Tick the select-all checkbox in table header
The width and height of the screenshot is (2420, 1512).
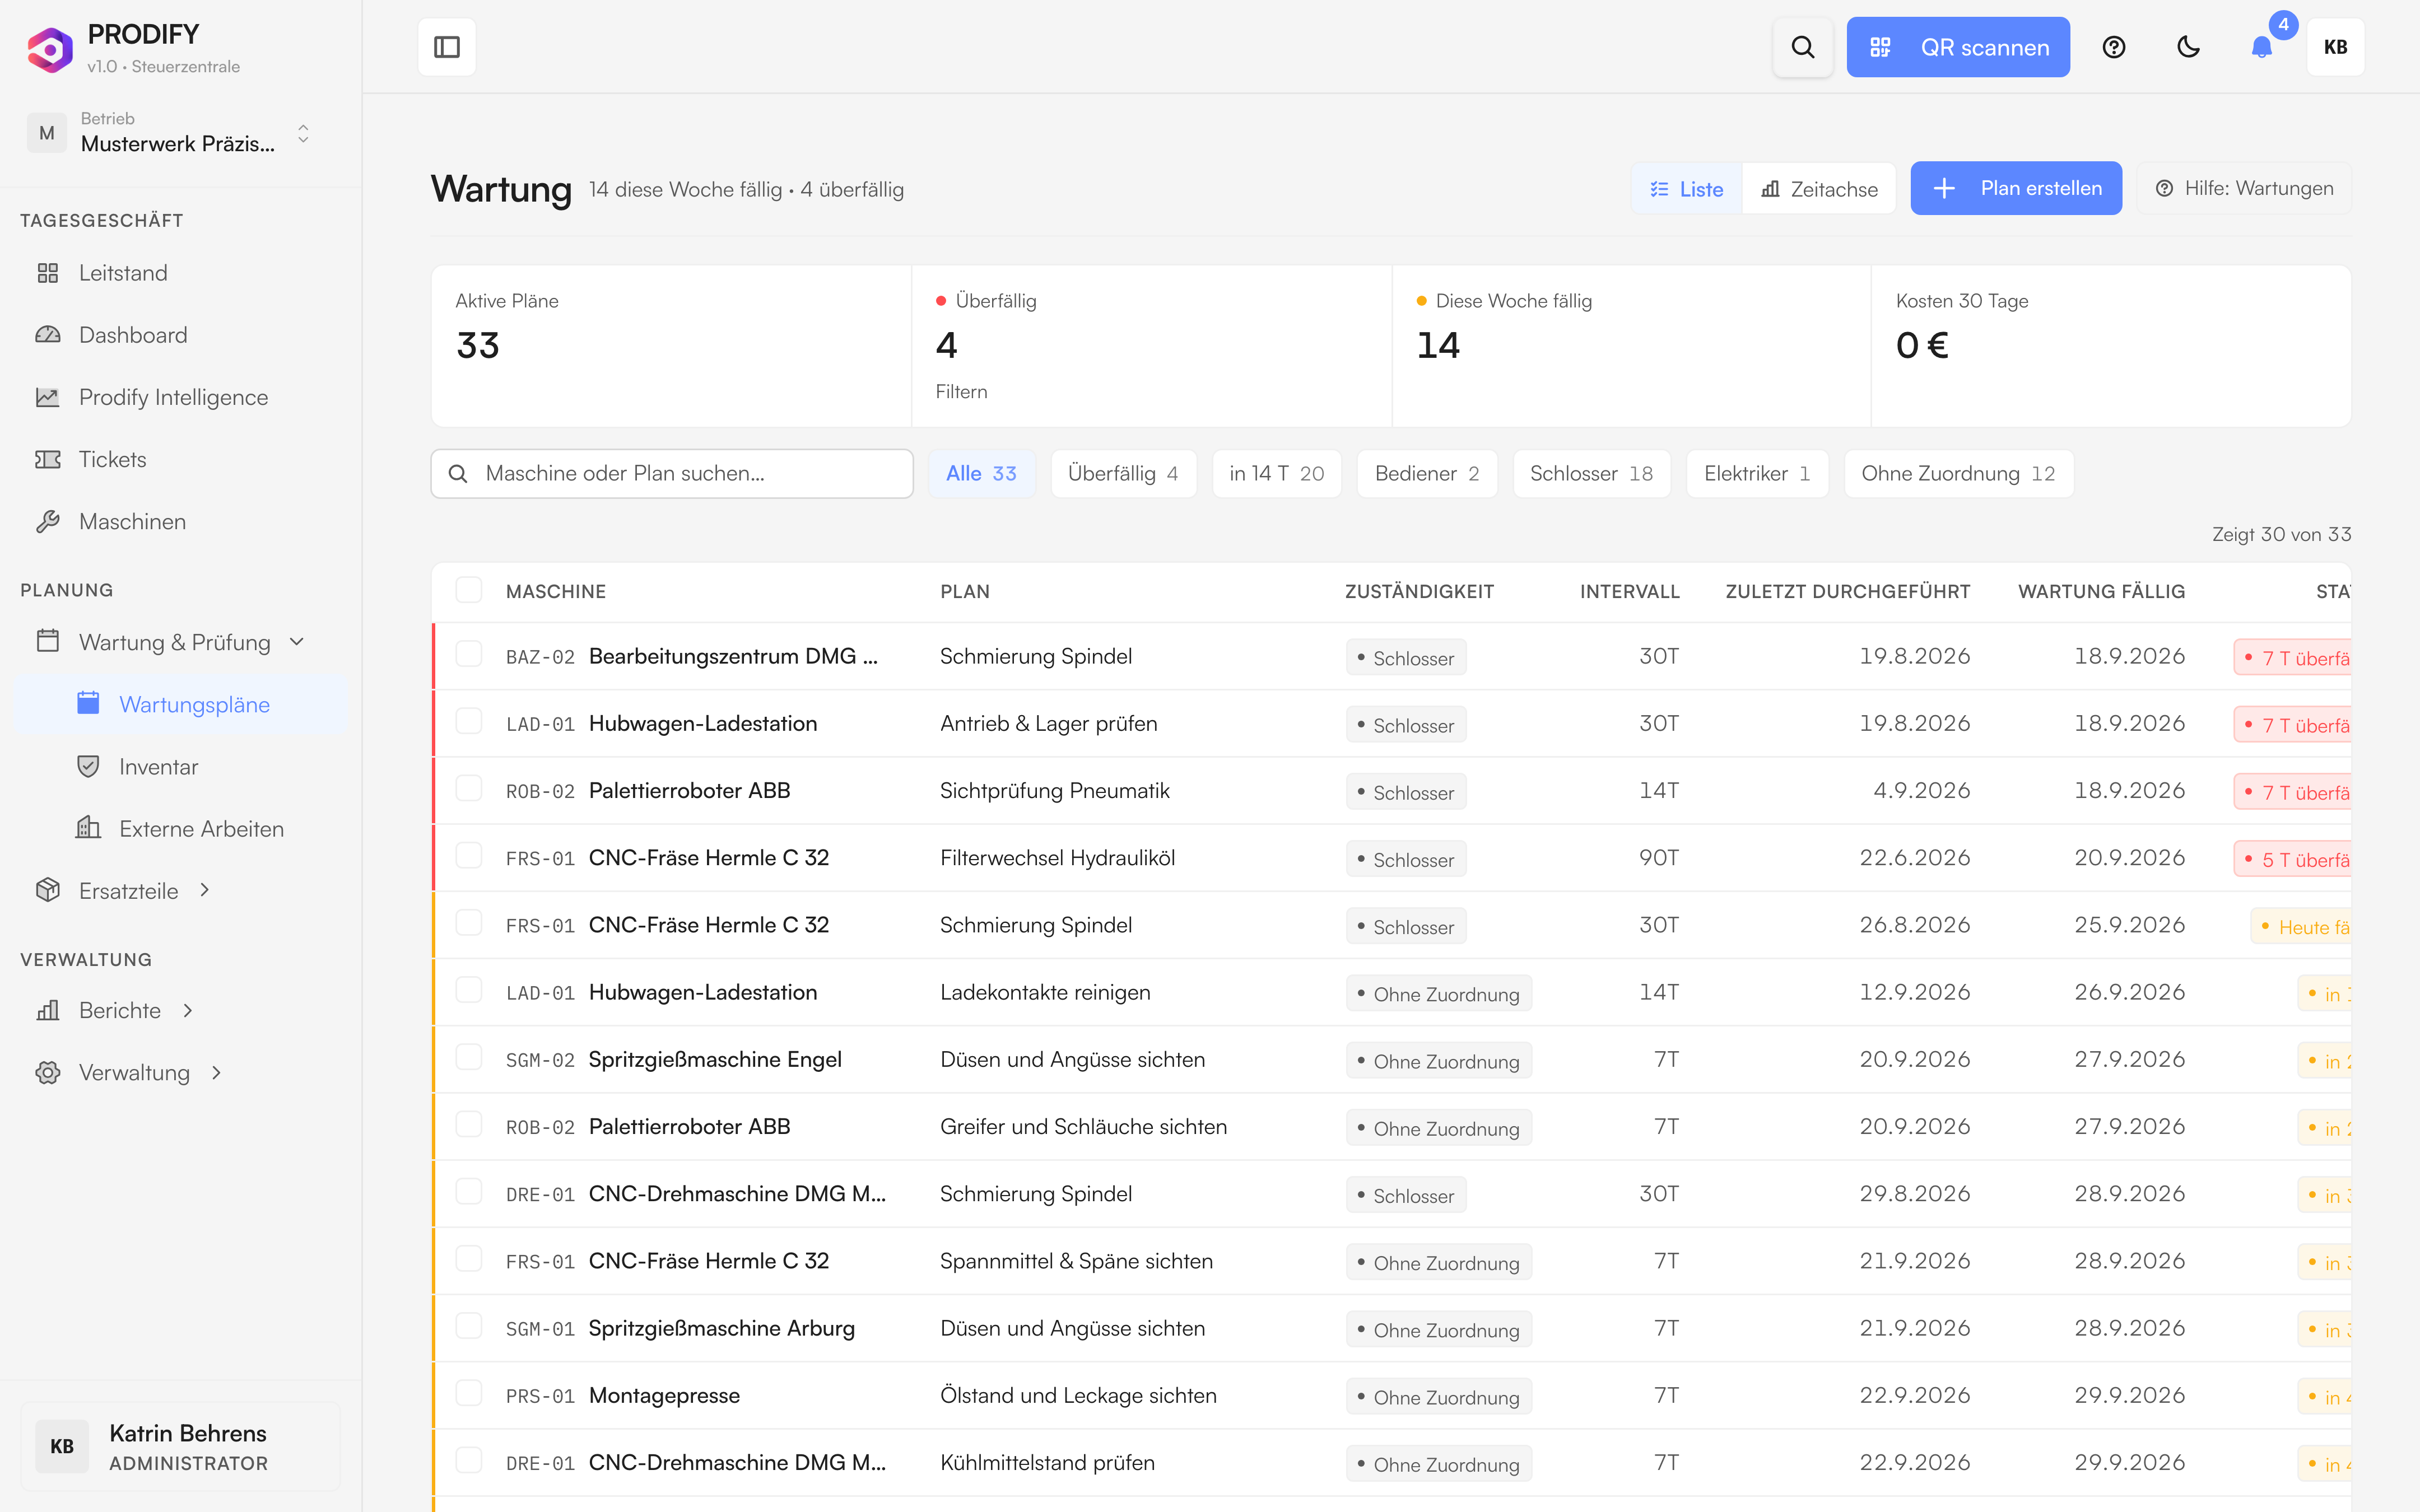pyautogui.click(x=468, y=590)
